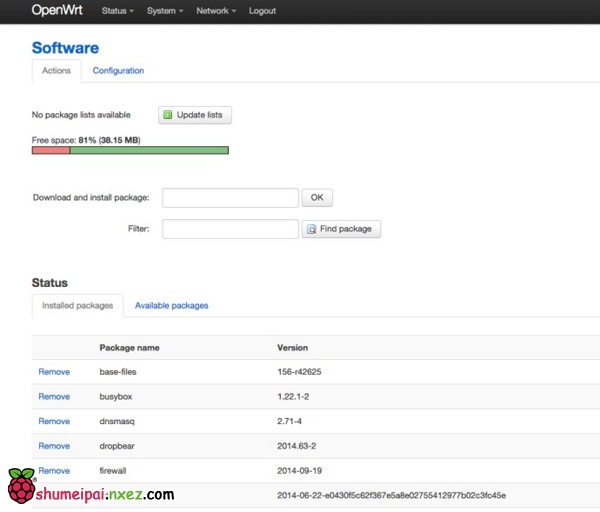Remove the dnsmasq package
Viewport: 600px width, 512px height.
pos(54,421)
